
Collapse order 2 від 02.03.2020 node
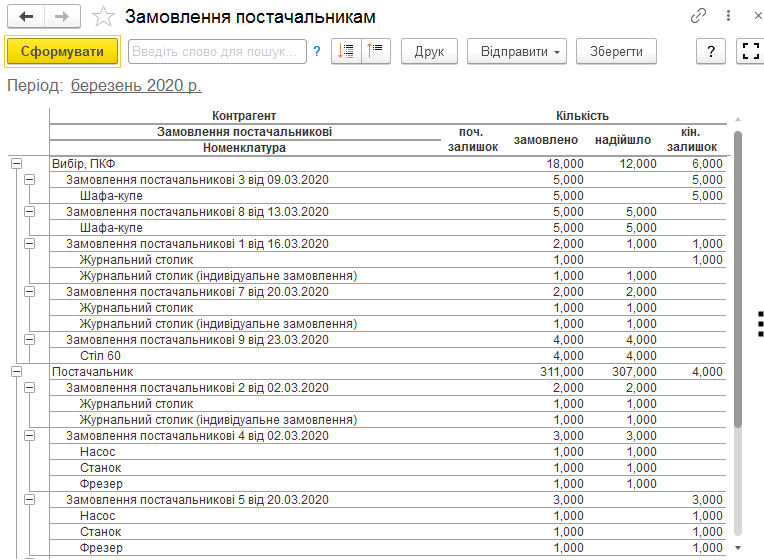(30, 387)
